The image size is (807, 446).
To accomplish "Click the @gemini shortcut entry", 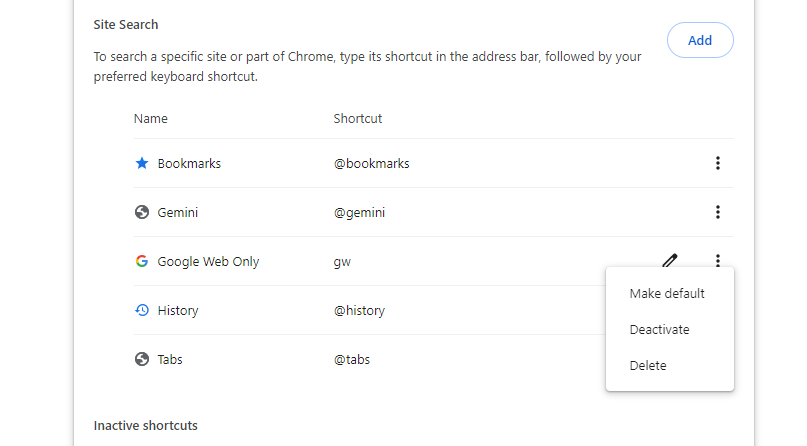I will point(359,212).
